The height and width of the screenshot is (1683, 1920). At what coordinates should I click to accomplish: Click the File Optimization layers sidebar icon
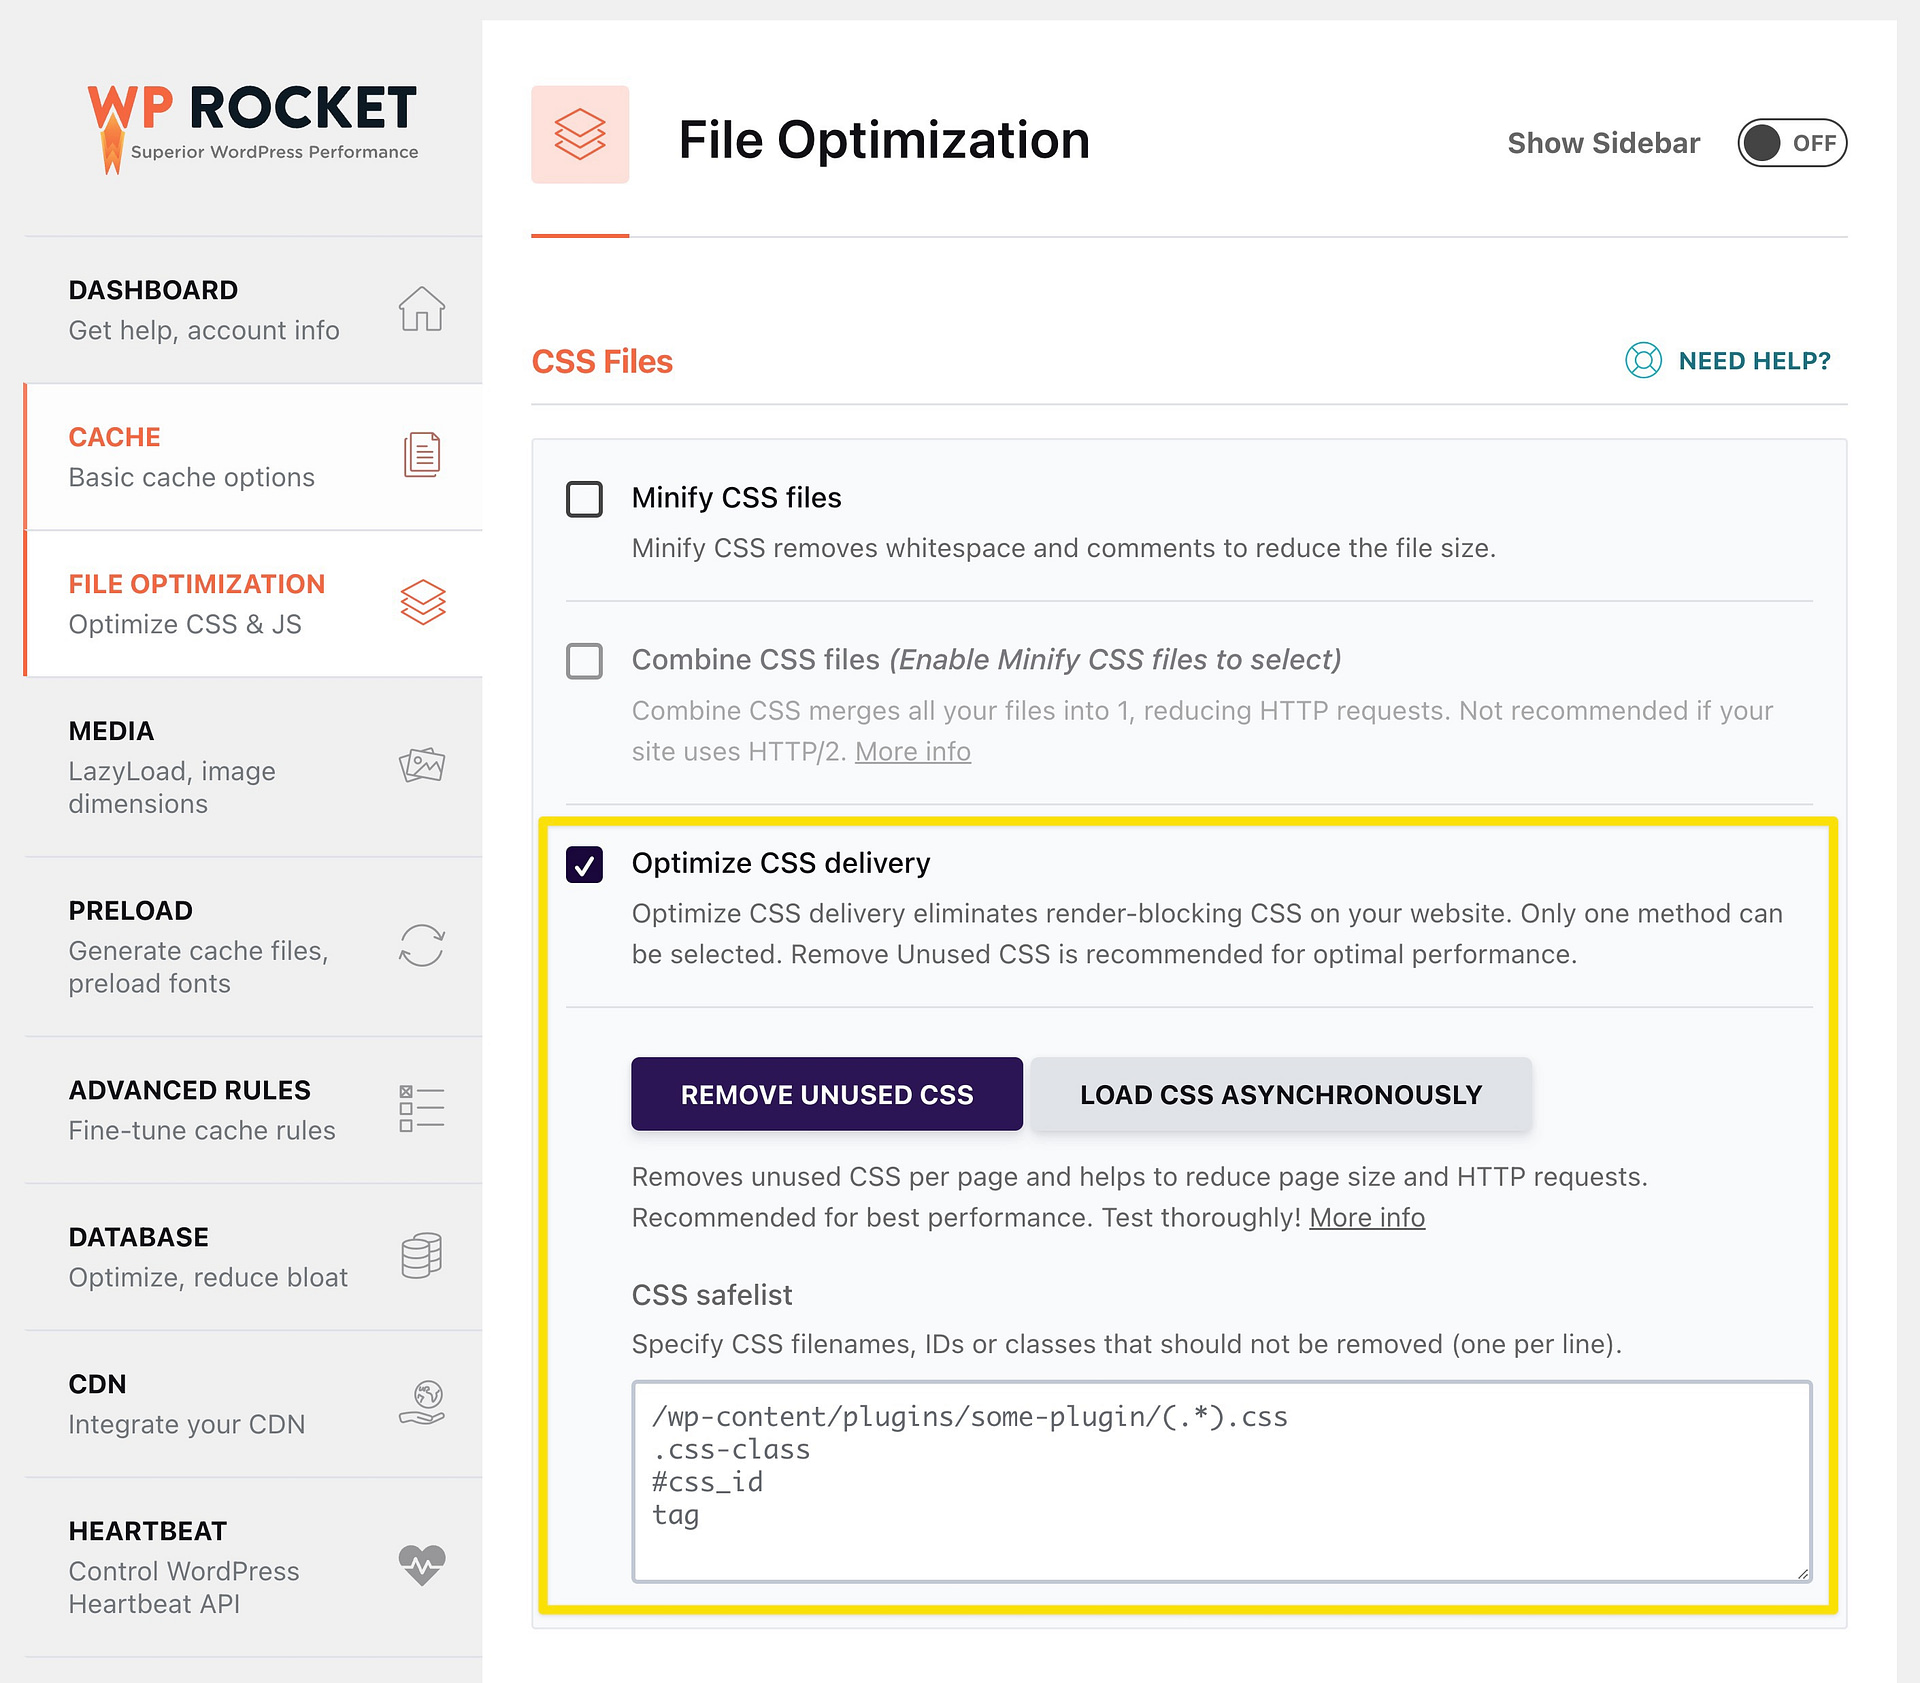point(423,602)
